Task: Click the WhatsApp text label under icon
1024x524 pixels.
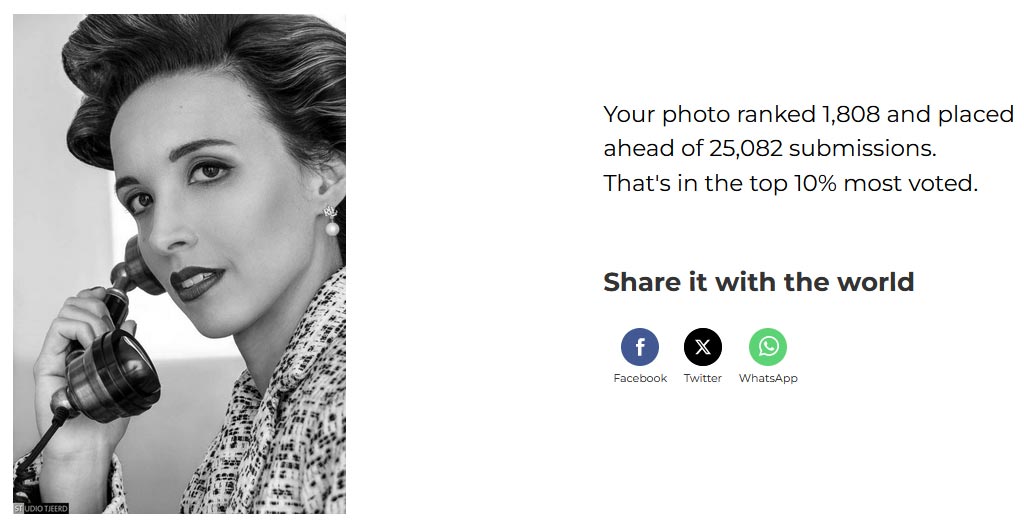Action: point(768,378)
